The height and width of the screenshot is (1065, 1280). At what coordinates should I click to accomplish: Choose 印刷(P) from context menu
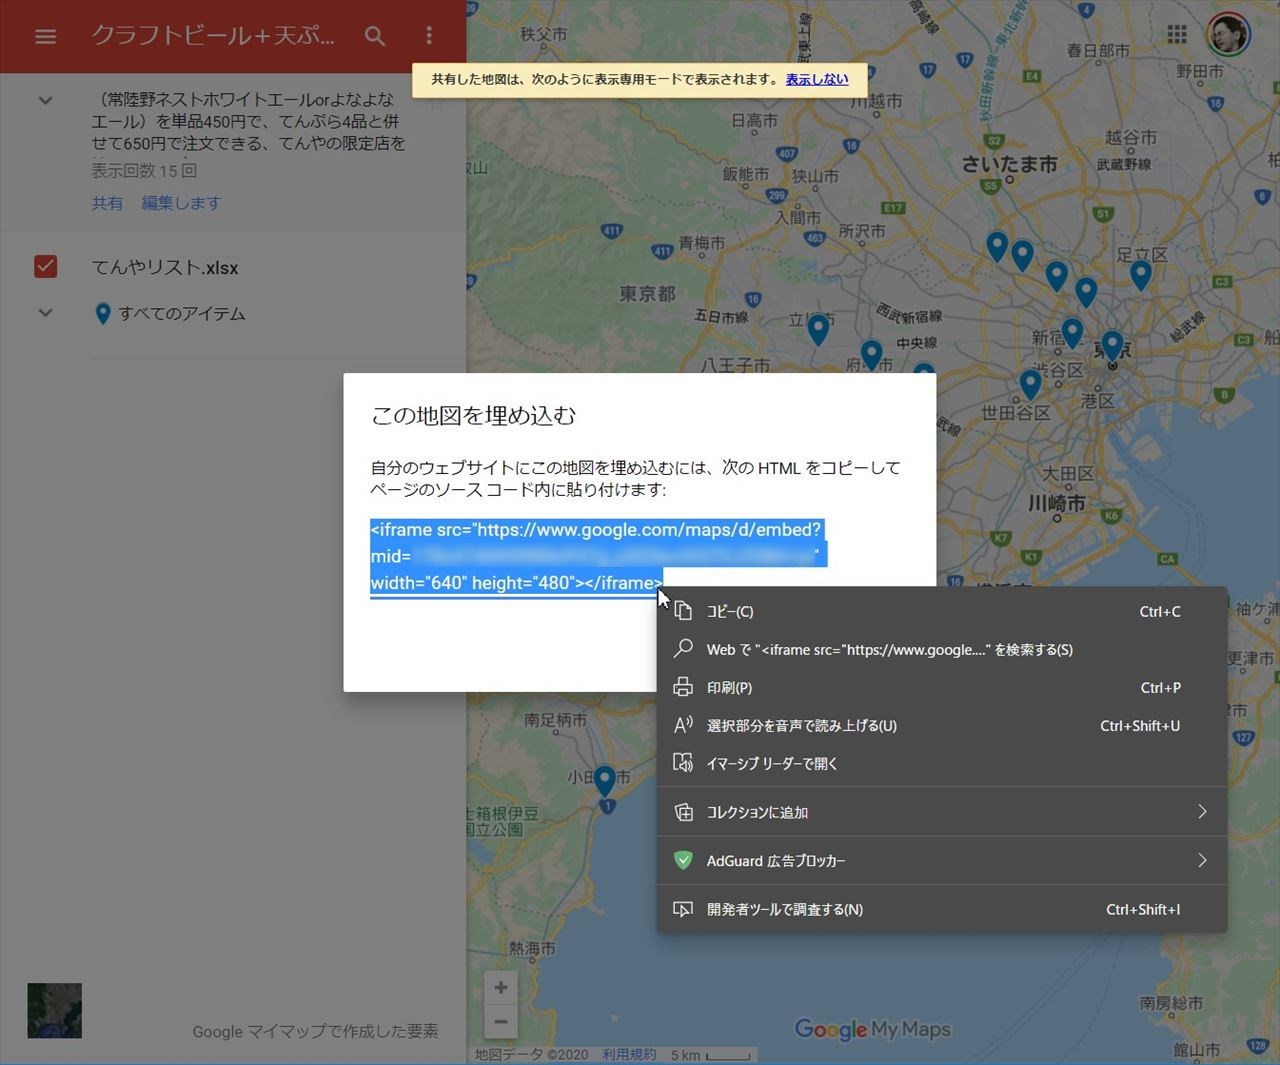pos(941,687)
